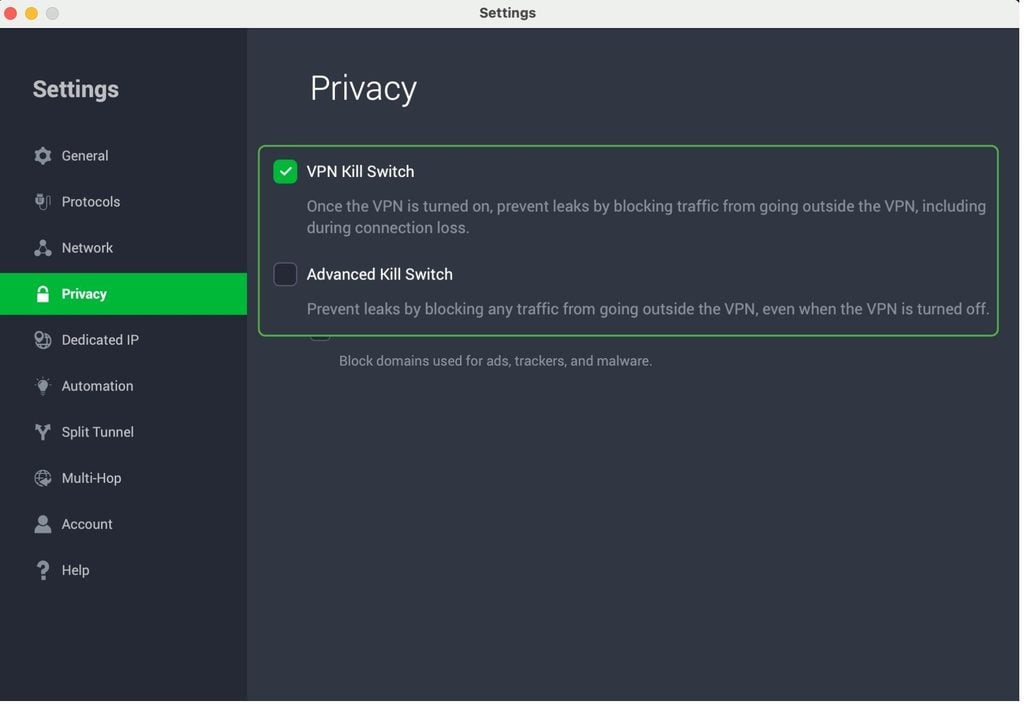Click the General gear icon
This screenshot has height=704, width=1024.
coord(42,156)
